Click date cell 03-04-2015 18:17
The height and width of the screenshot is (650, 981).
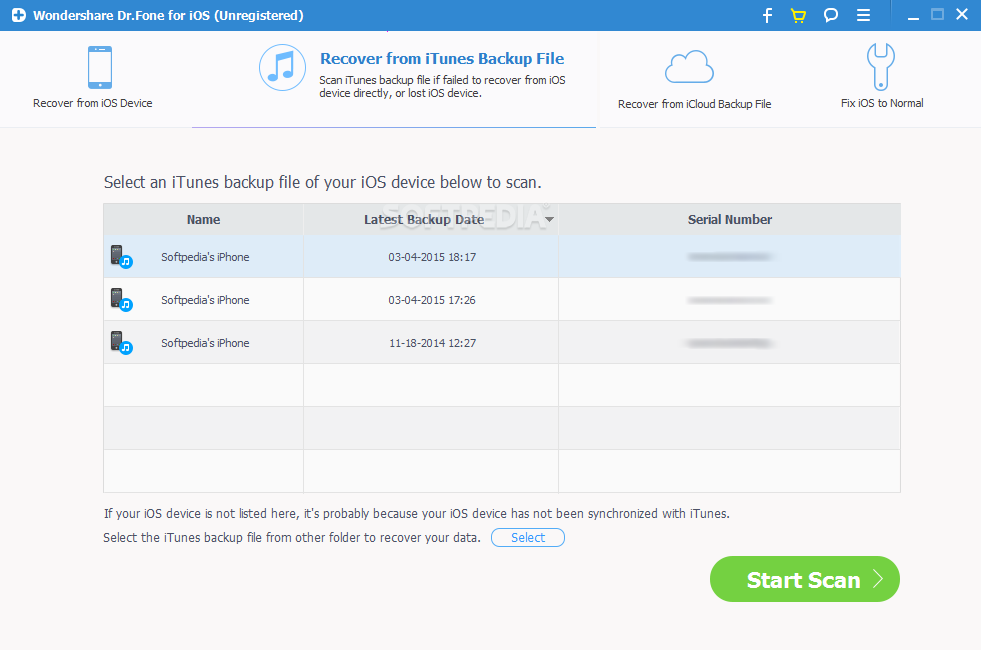tap(432, 257)
